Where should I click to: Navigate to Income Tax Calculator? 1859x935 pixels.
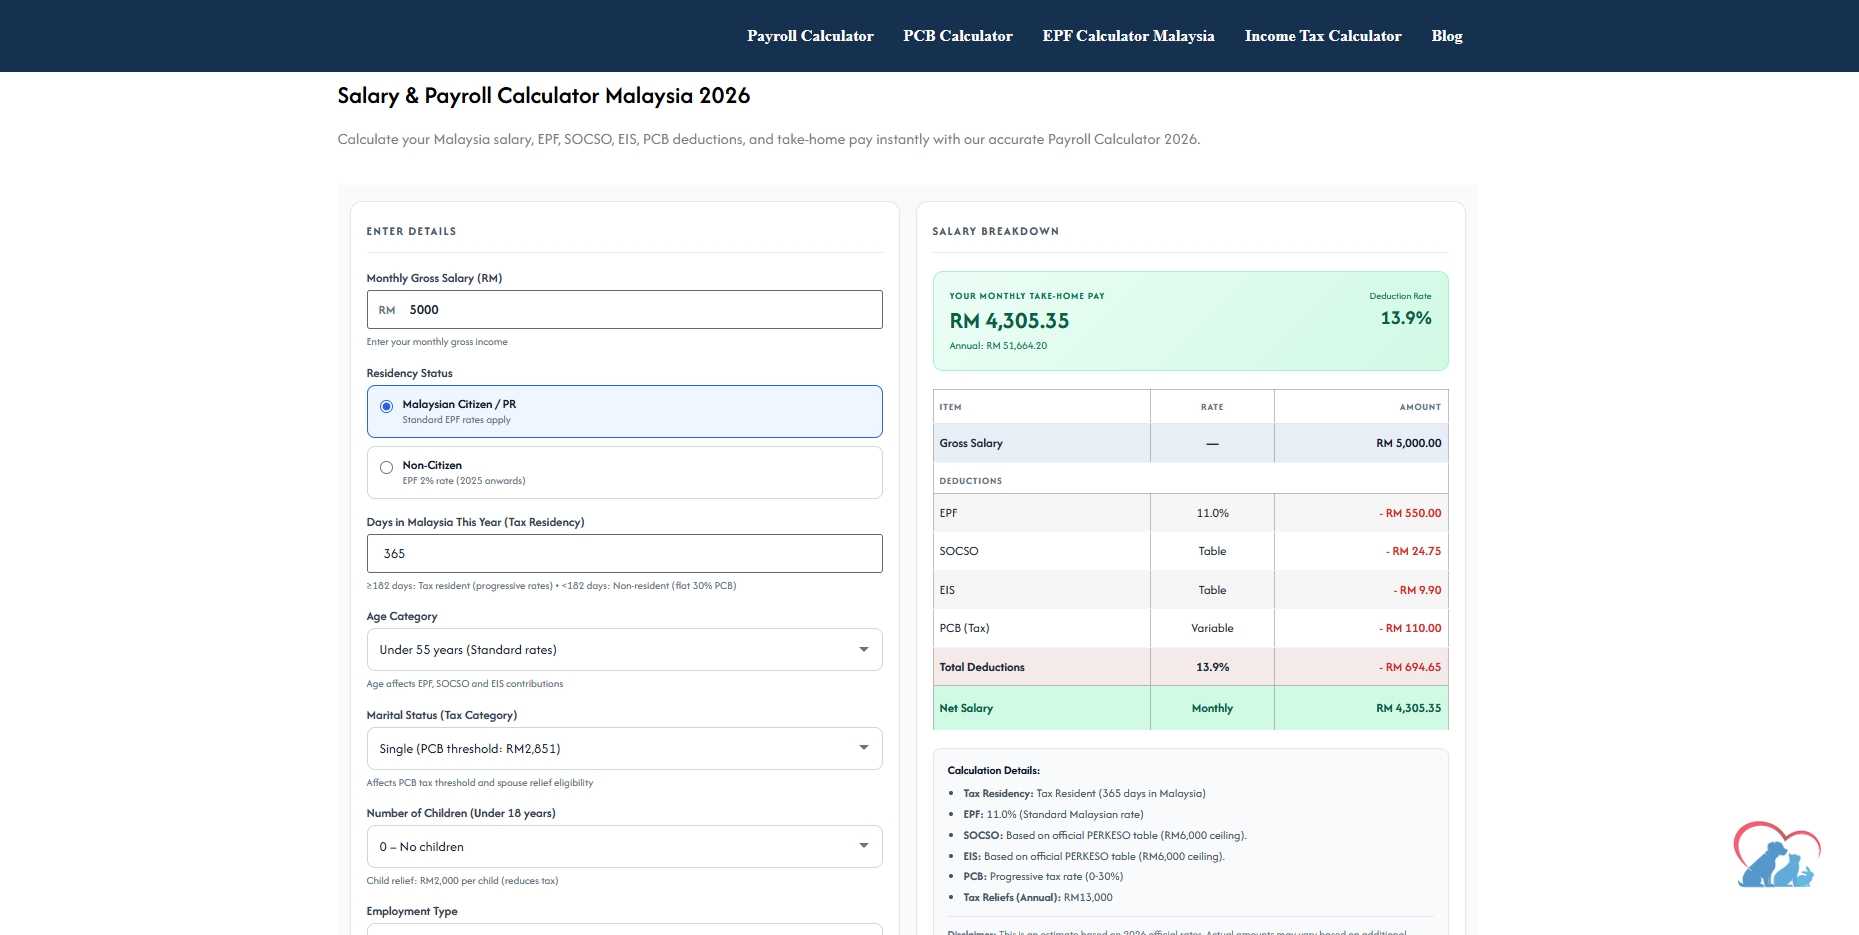tap(1322, 36)
